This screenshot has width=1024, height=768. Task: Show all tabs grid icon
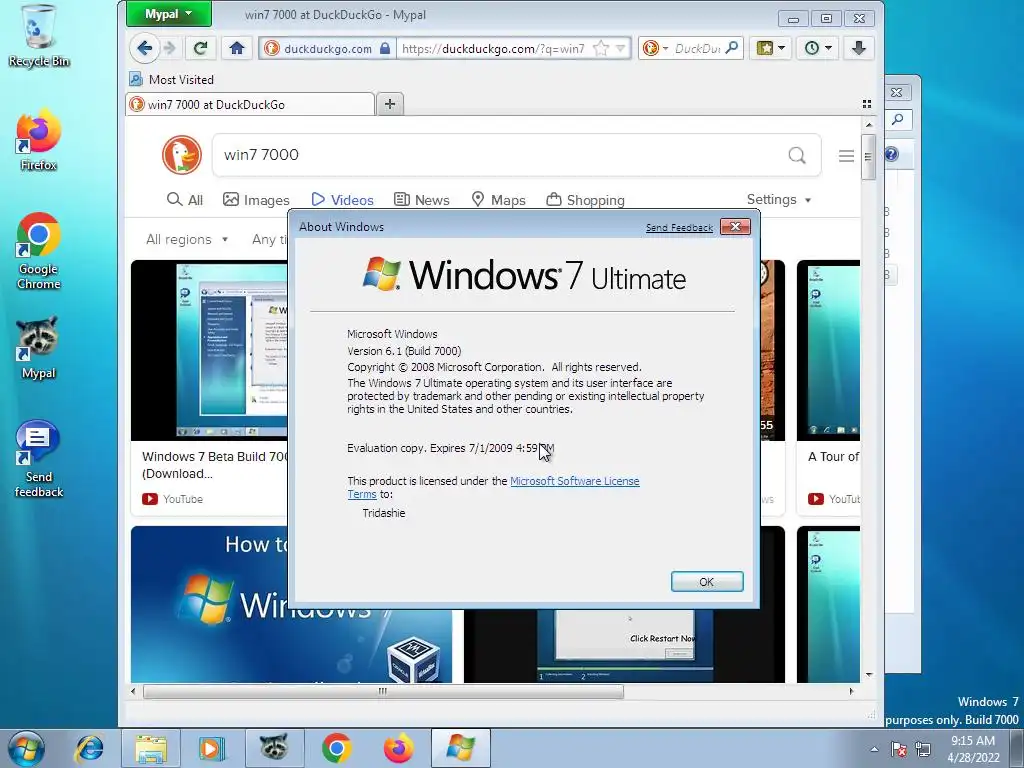pos(867,104)
